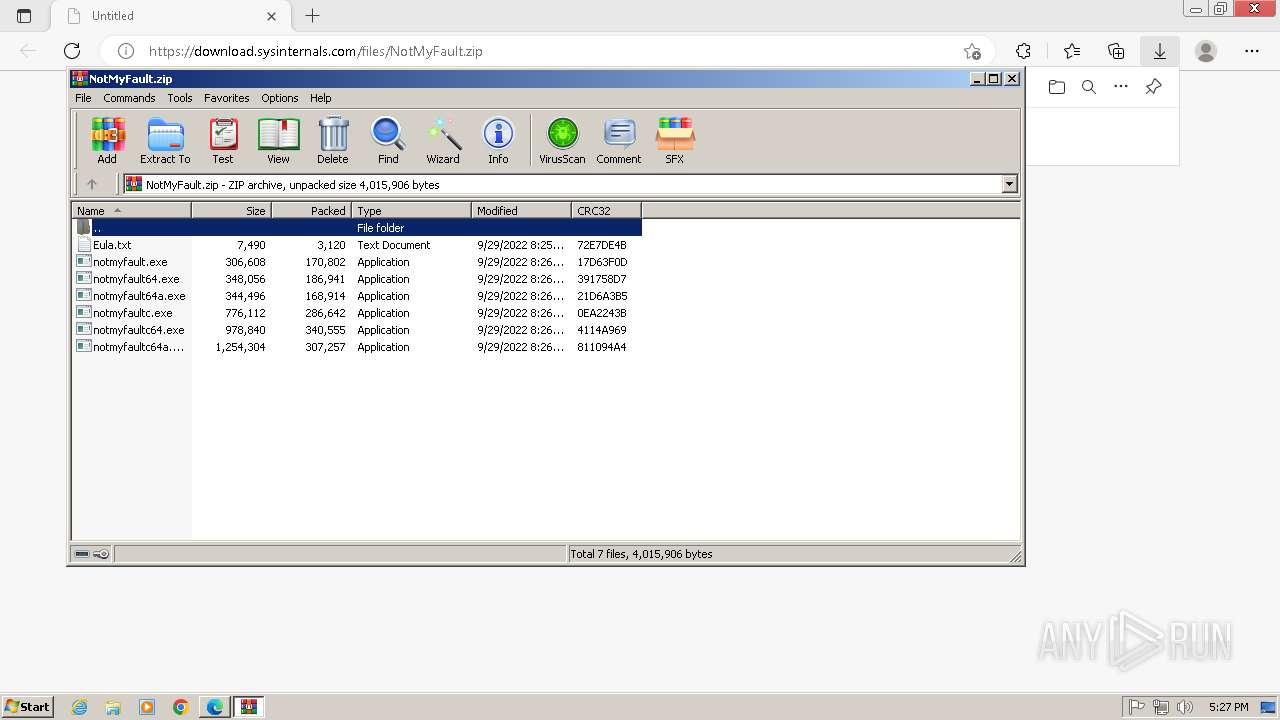Open the Commands menu
Image resolution: width=1280 pixels, height=720 pixels.
(x=129, y=98)
